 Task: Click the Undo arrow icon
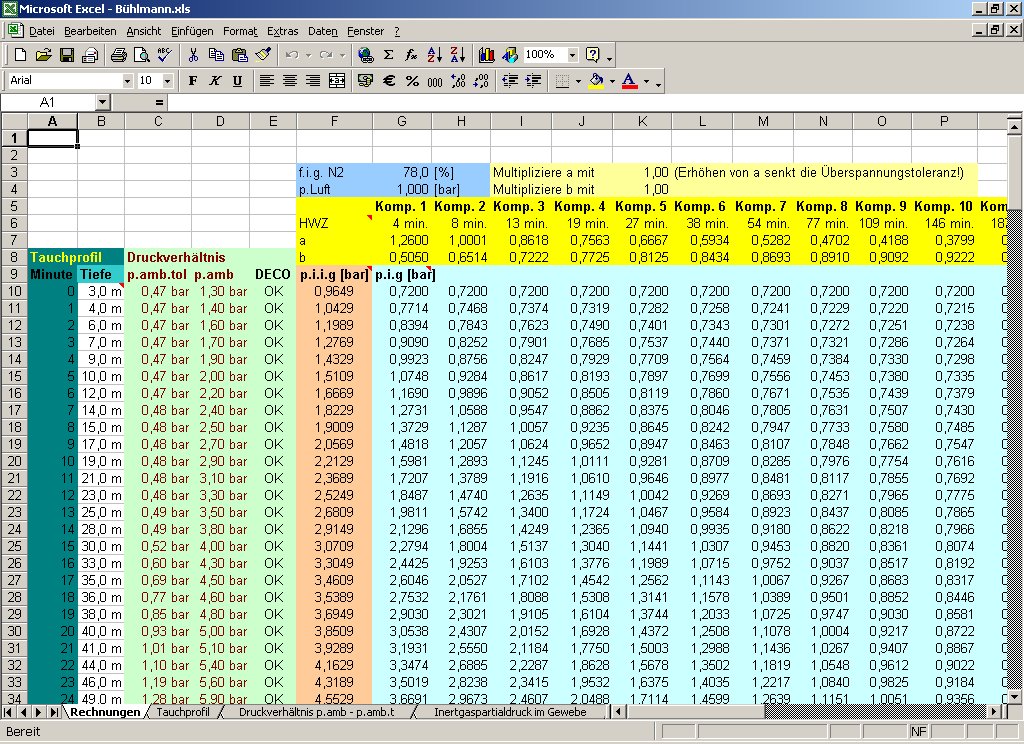[x=292, y=55]
